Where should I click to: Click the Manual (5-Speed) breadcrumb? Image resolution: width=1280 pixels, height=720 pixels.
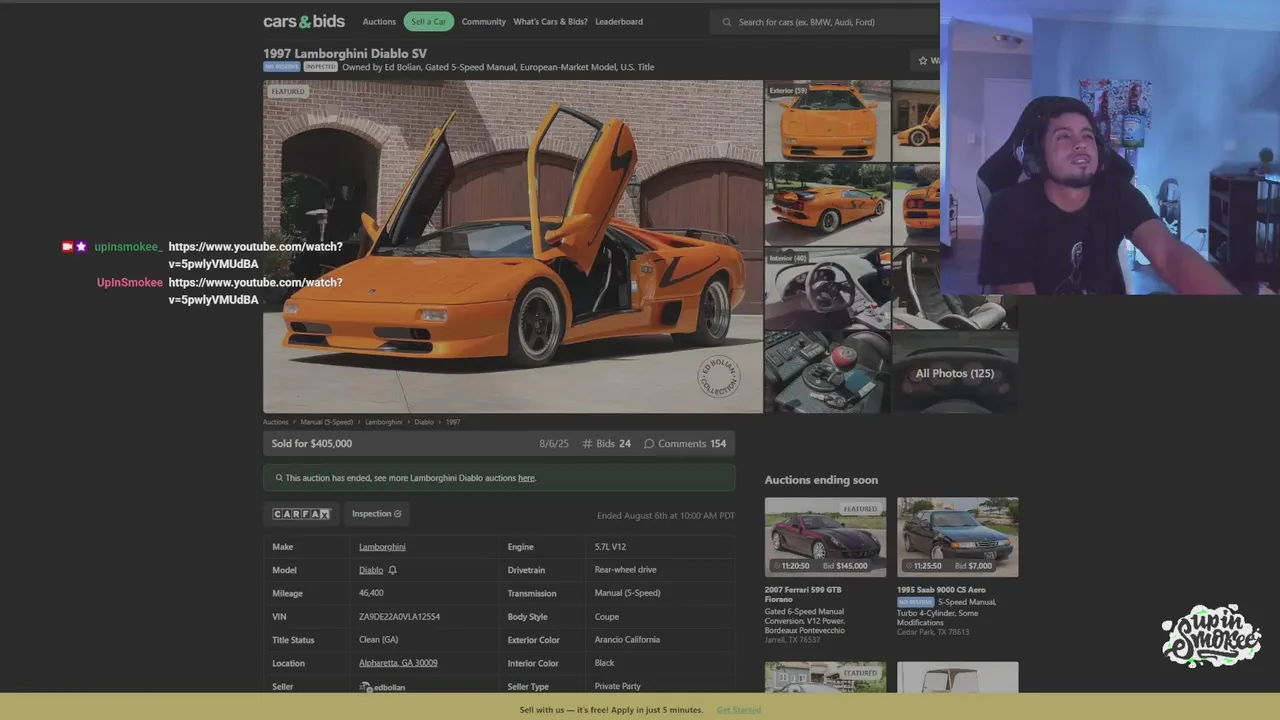pos(327,422)
